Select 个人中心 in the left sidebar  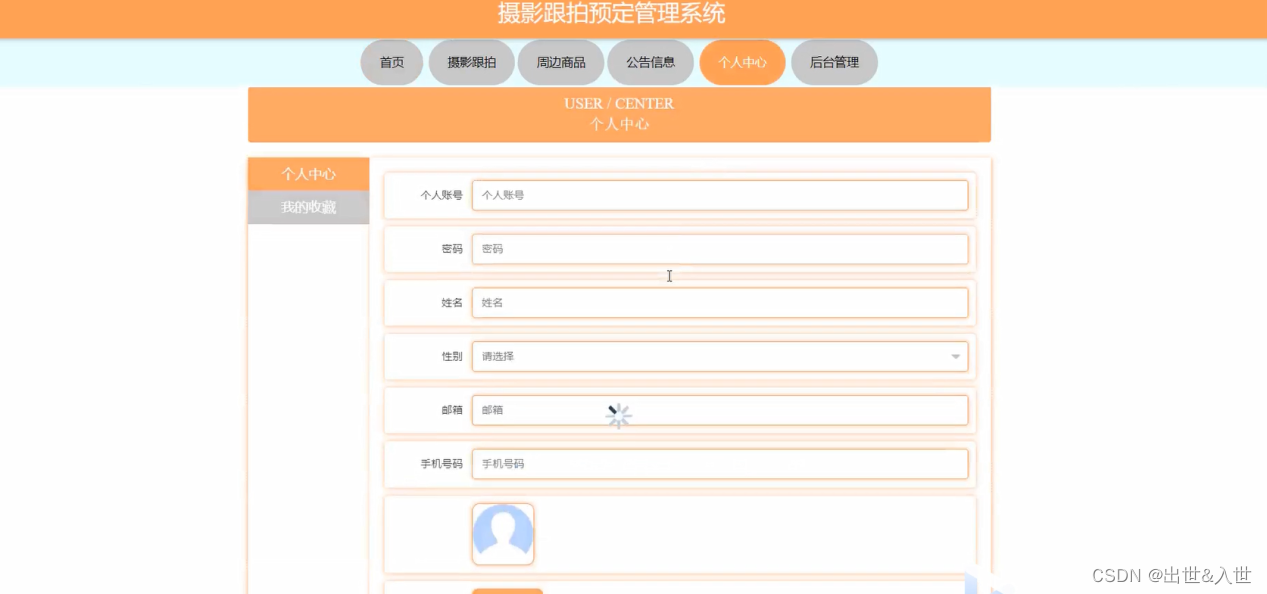[308, 174]
